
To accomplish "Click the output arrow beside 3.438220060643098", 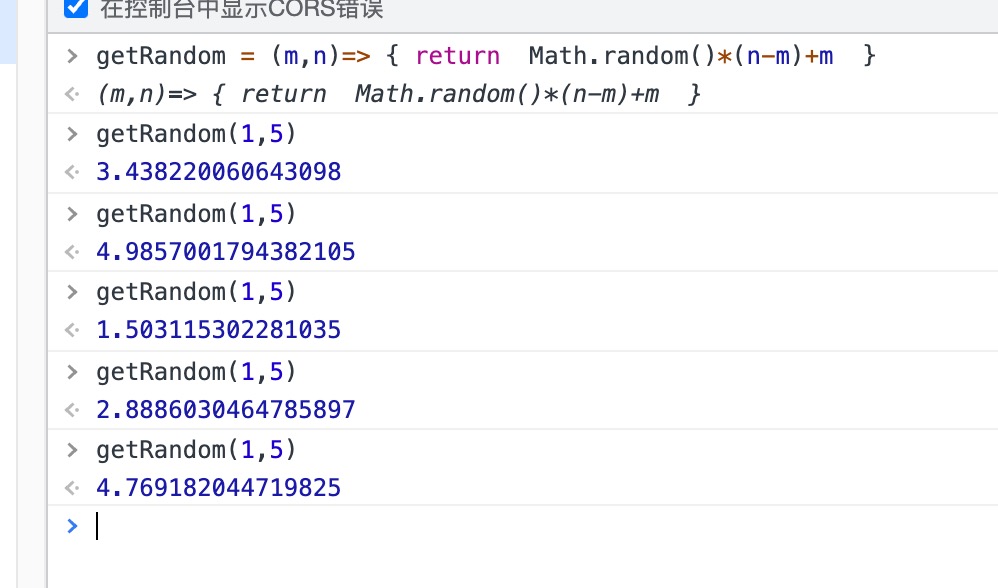I will [71, 172].
